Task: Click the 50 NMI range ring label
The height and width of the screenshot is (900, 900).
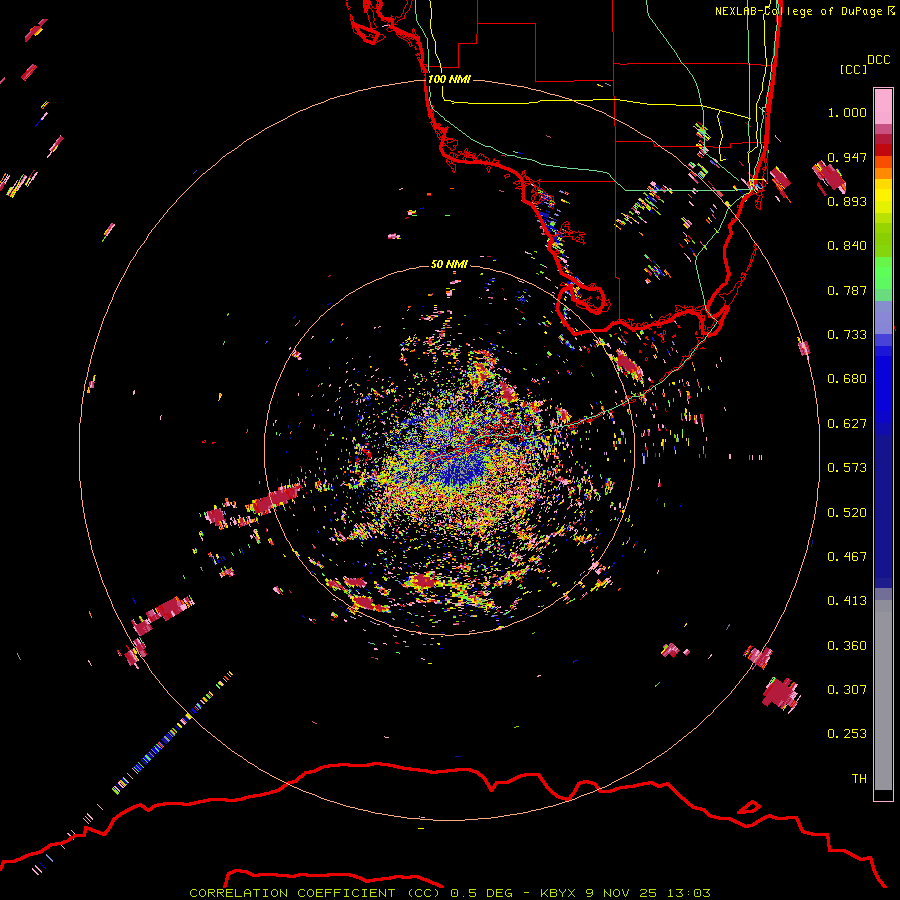Action: pos(449,264)
